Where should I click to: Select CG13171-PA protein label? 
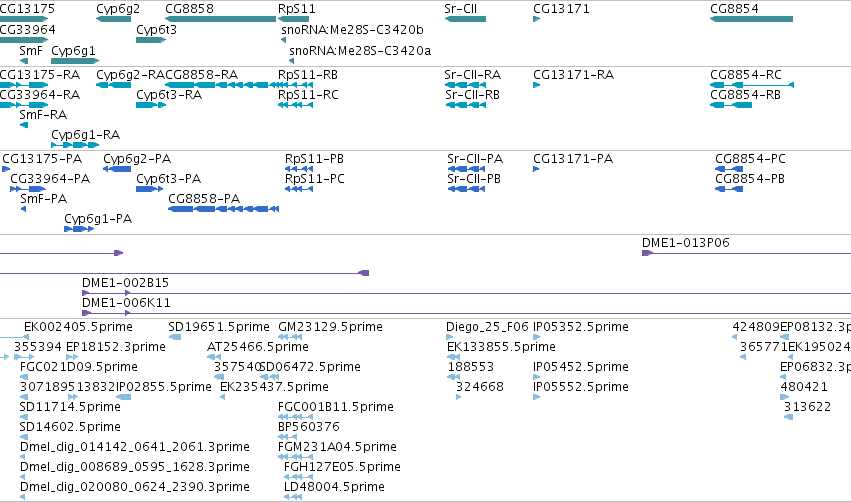[573, 159]
